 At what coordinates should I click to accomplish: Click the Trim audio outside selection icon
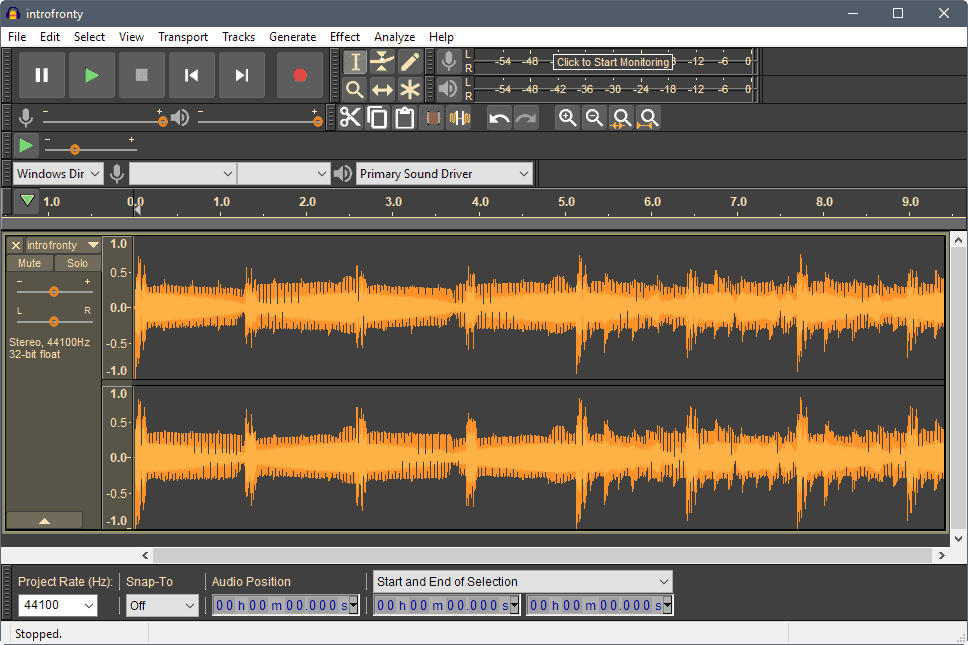[x=432, y=118]
